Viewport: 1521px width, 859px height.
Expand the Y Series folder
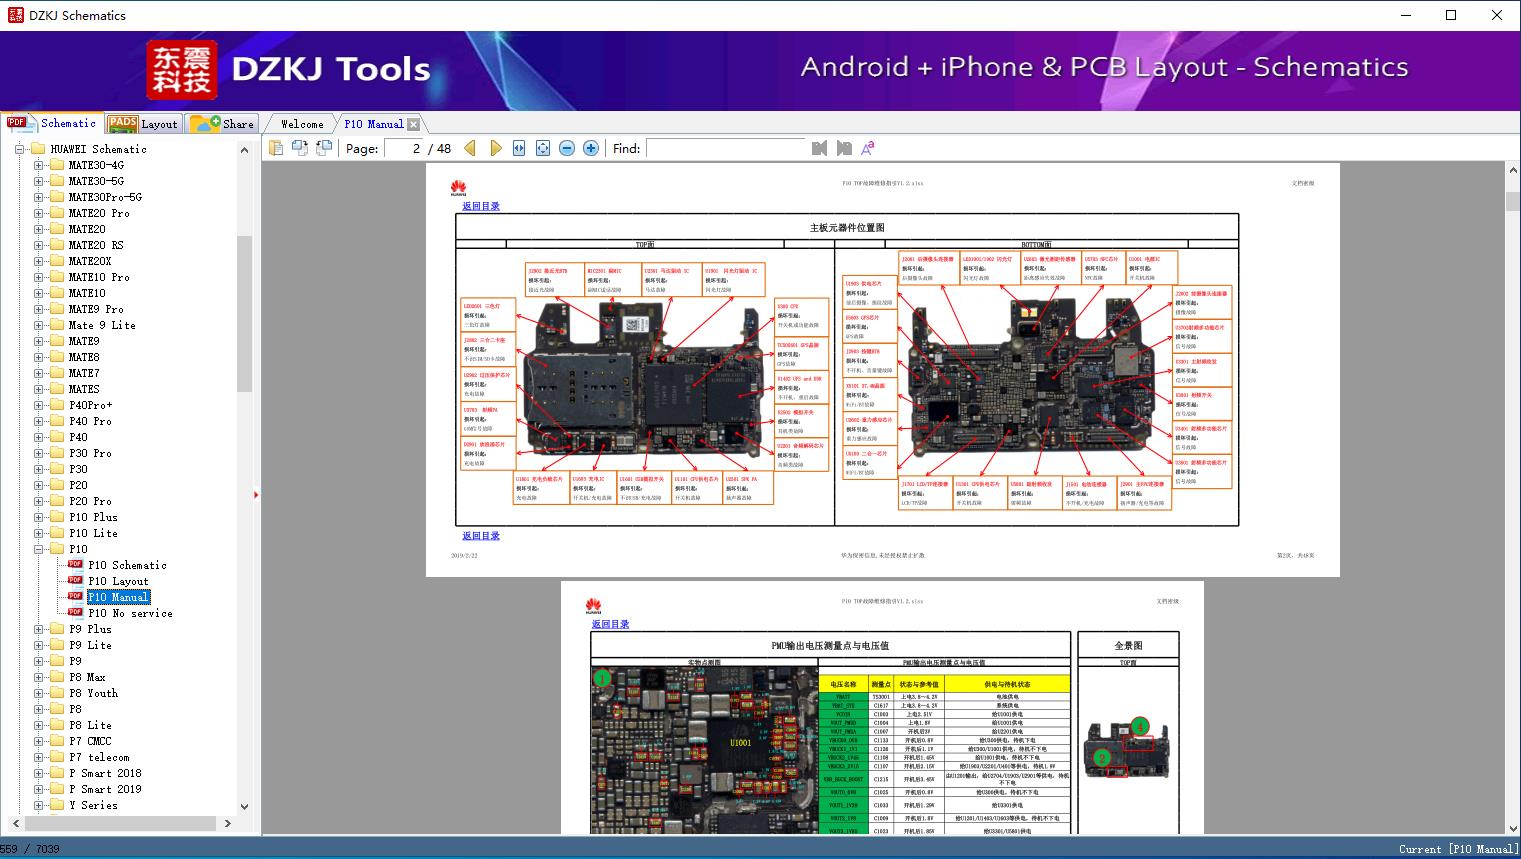click(38, 805)
